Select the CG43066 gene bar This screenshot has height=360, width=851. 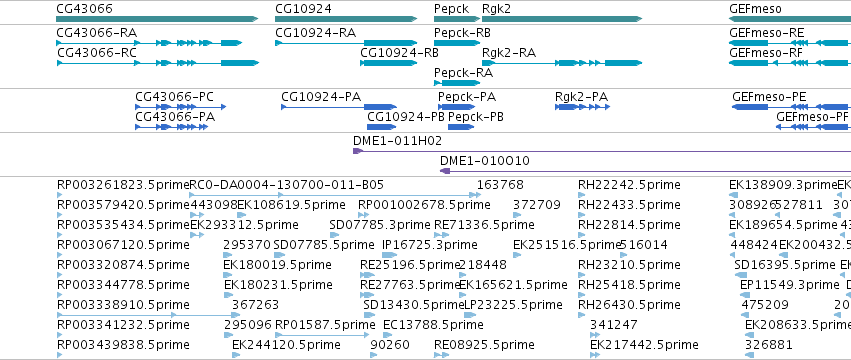tap(157, 19)
